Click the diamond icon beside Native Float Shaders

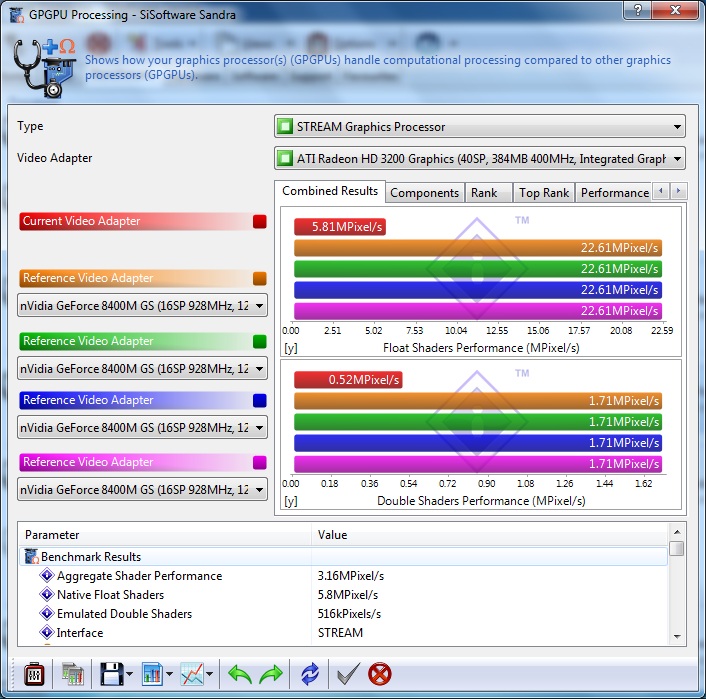coord(47,595)
